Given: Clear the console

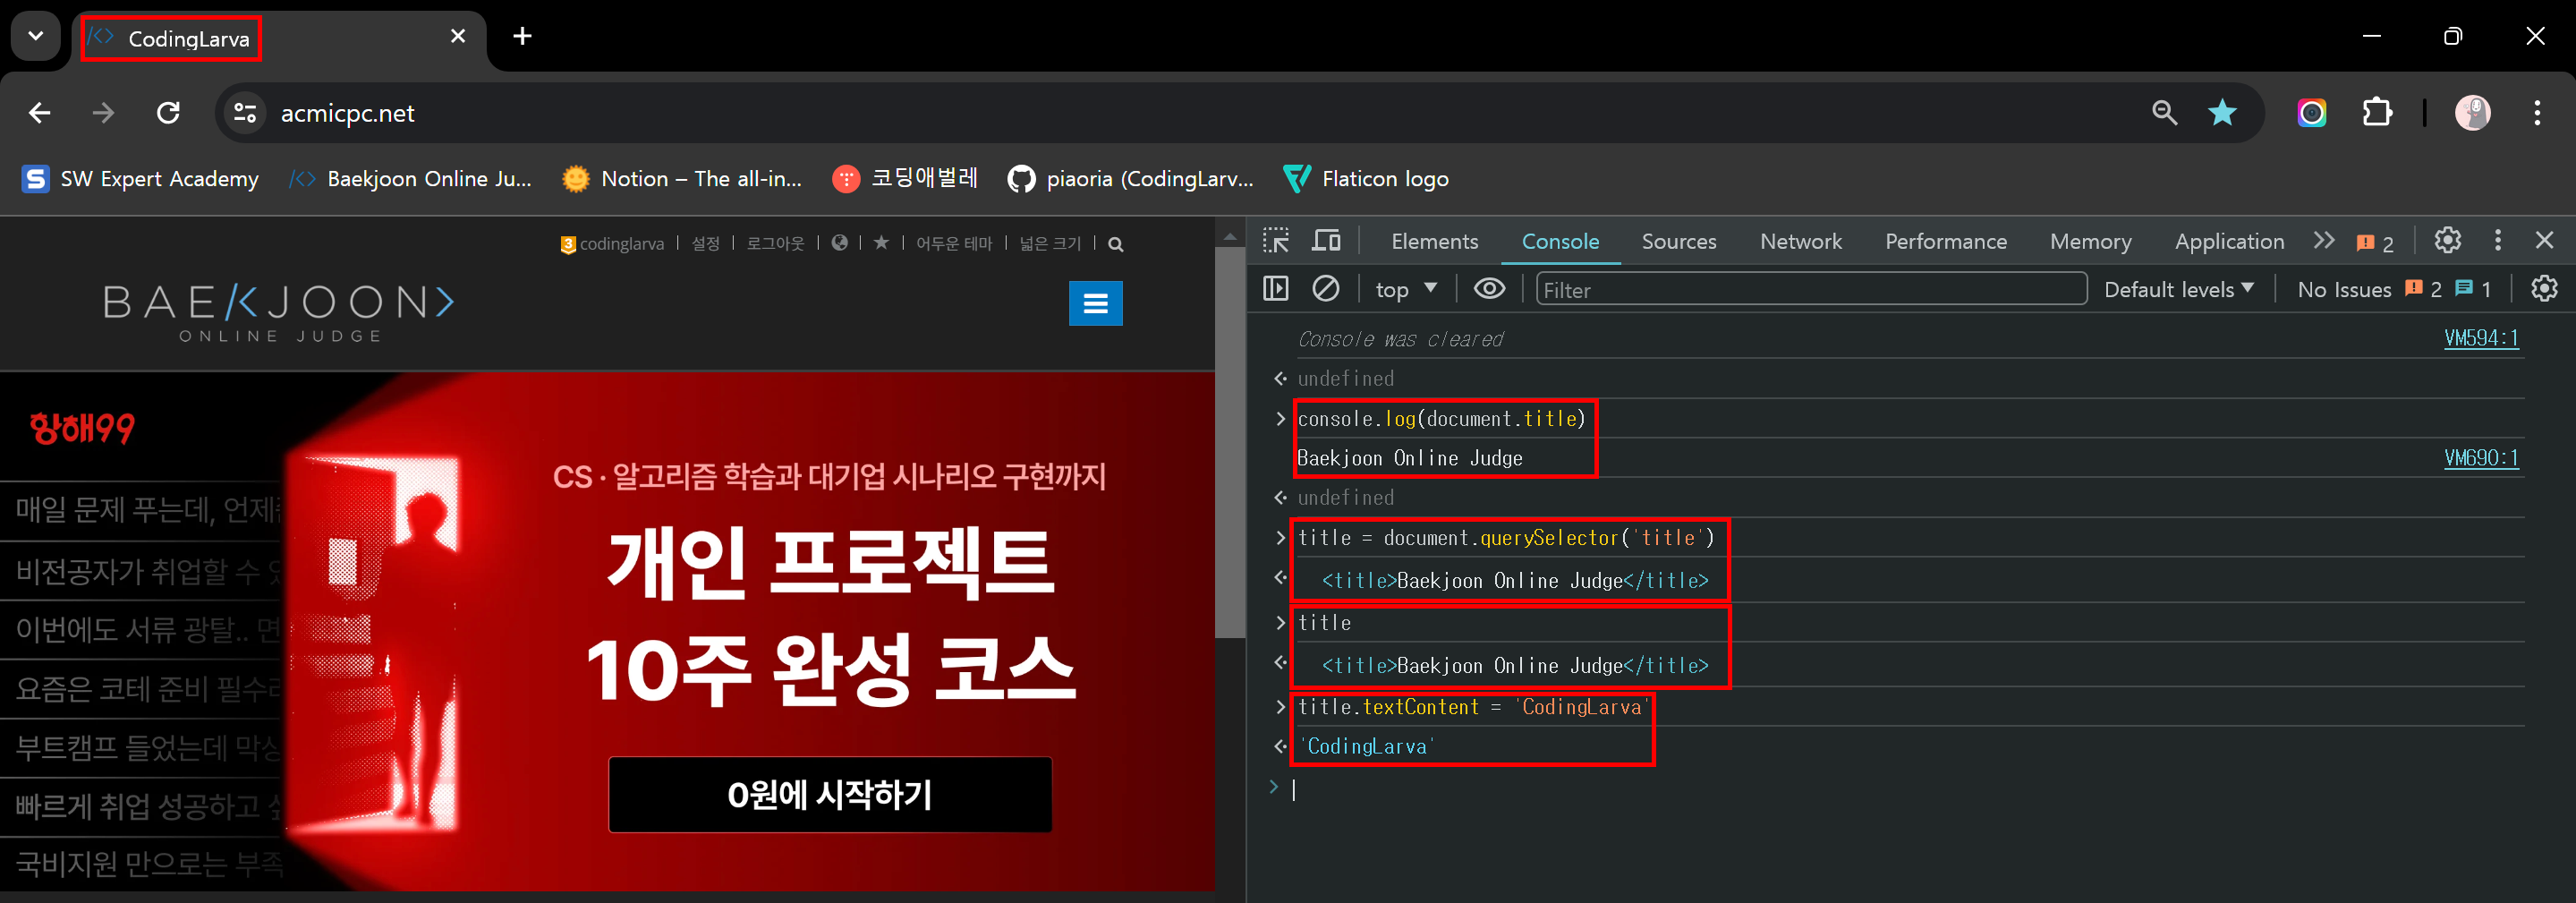Looking at the screenshot, I should pyautogui.click(x=1326, y=289).
